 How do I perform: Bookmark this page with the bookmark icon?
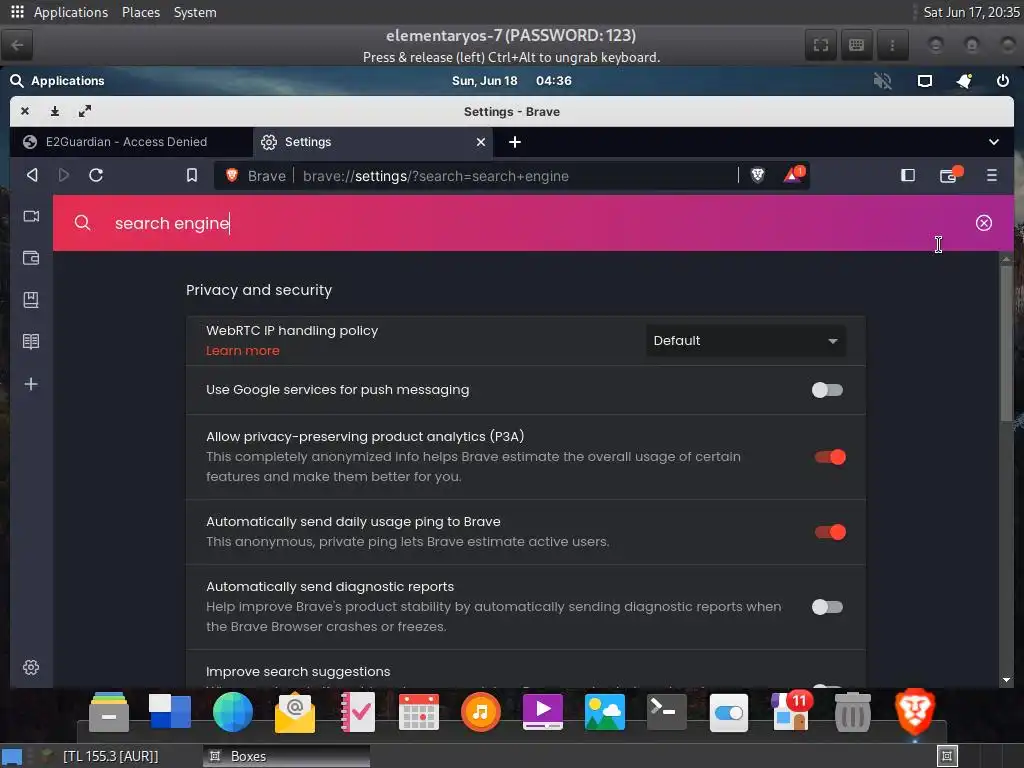click(191, 175)
